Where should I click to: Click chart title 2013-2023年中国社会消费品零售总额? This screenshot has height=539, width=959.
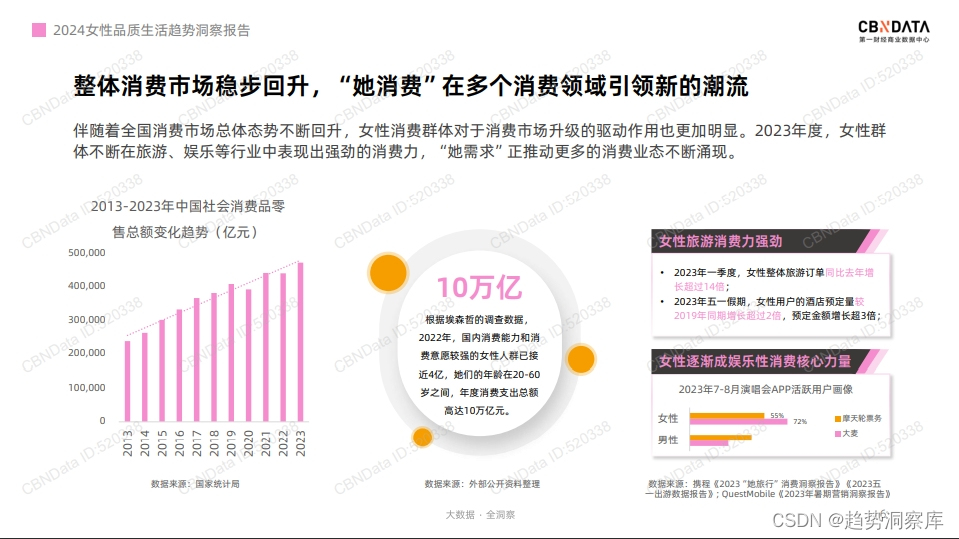188,219
